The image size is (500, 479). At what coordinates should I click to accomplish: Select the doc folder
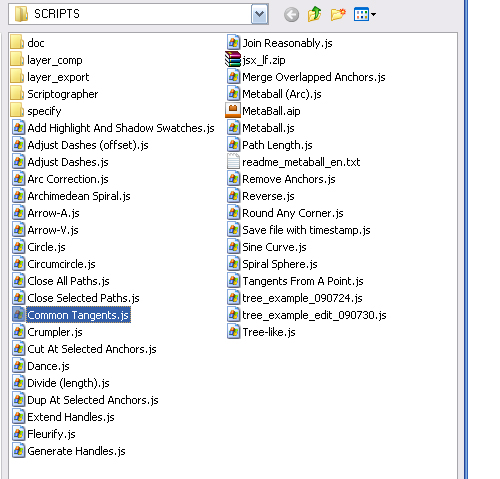[27, 43]
